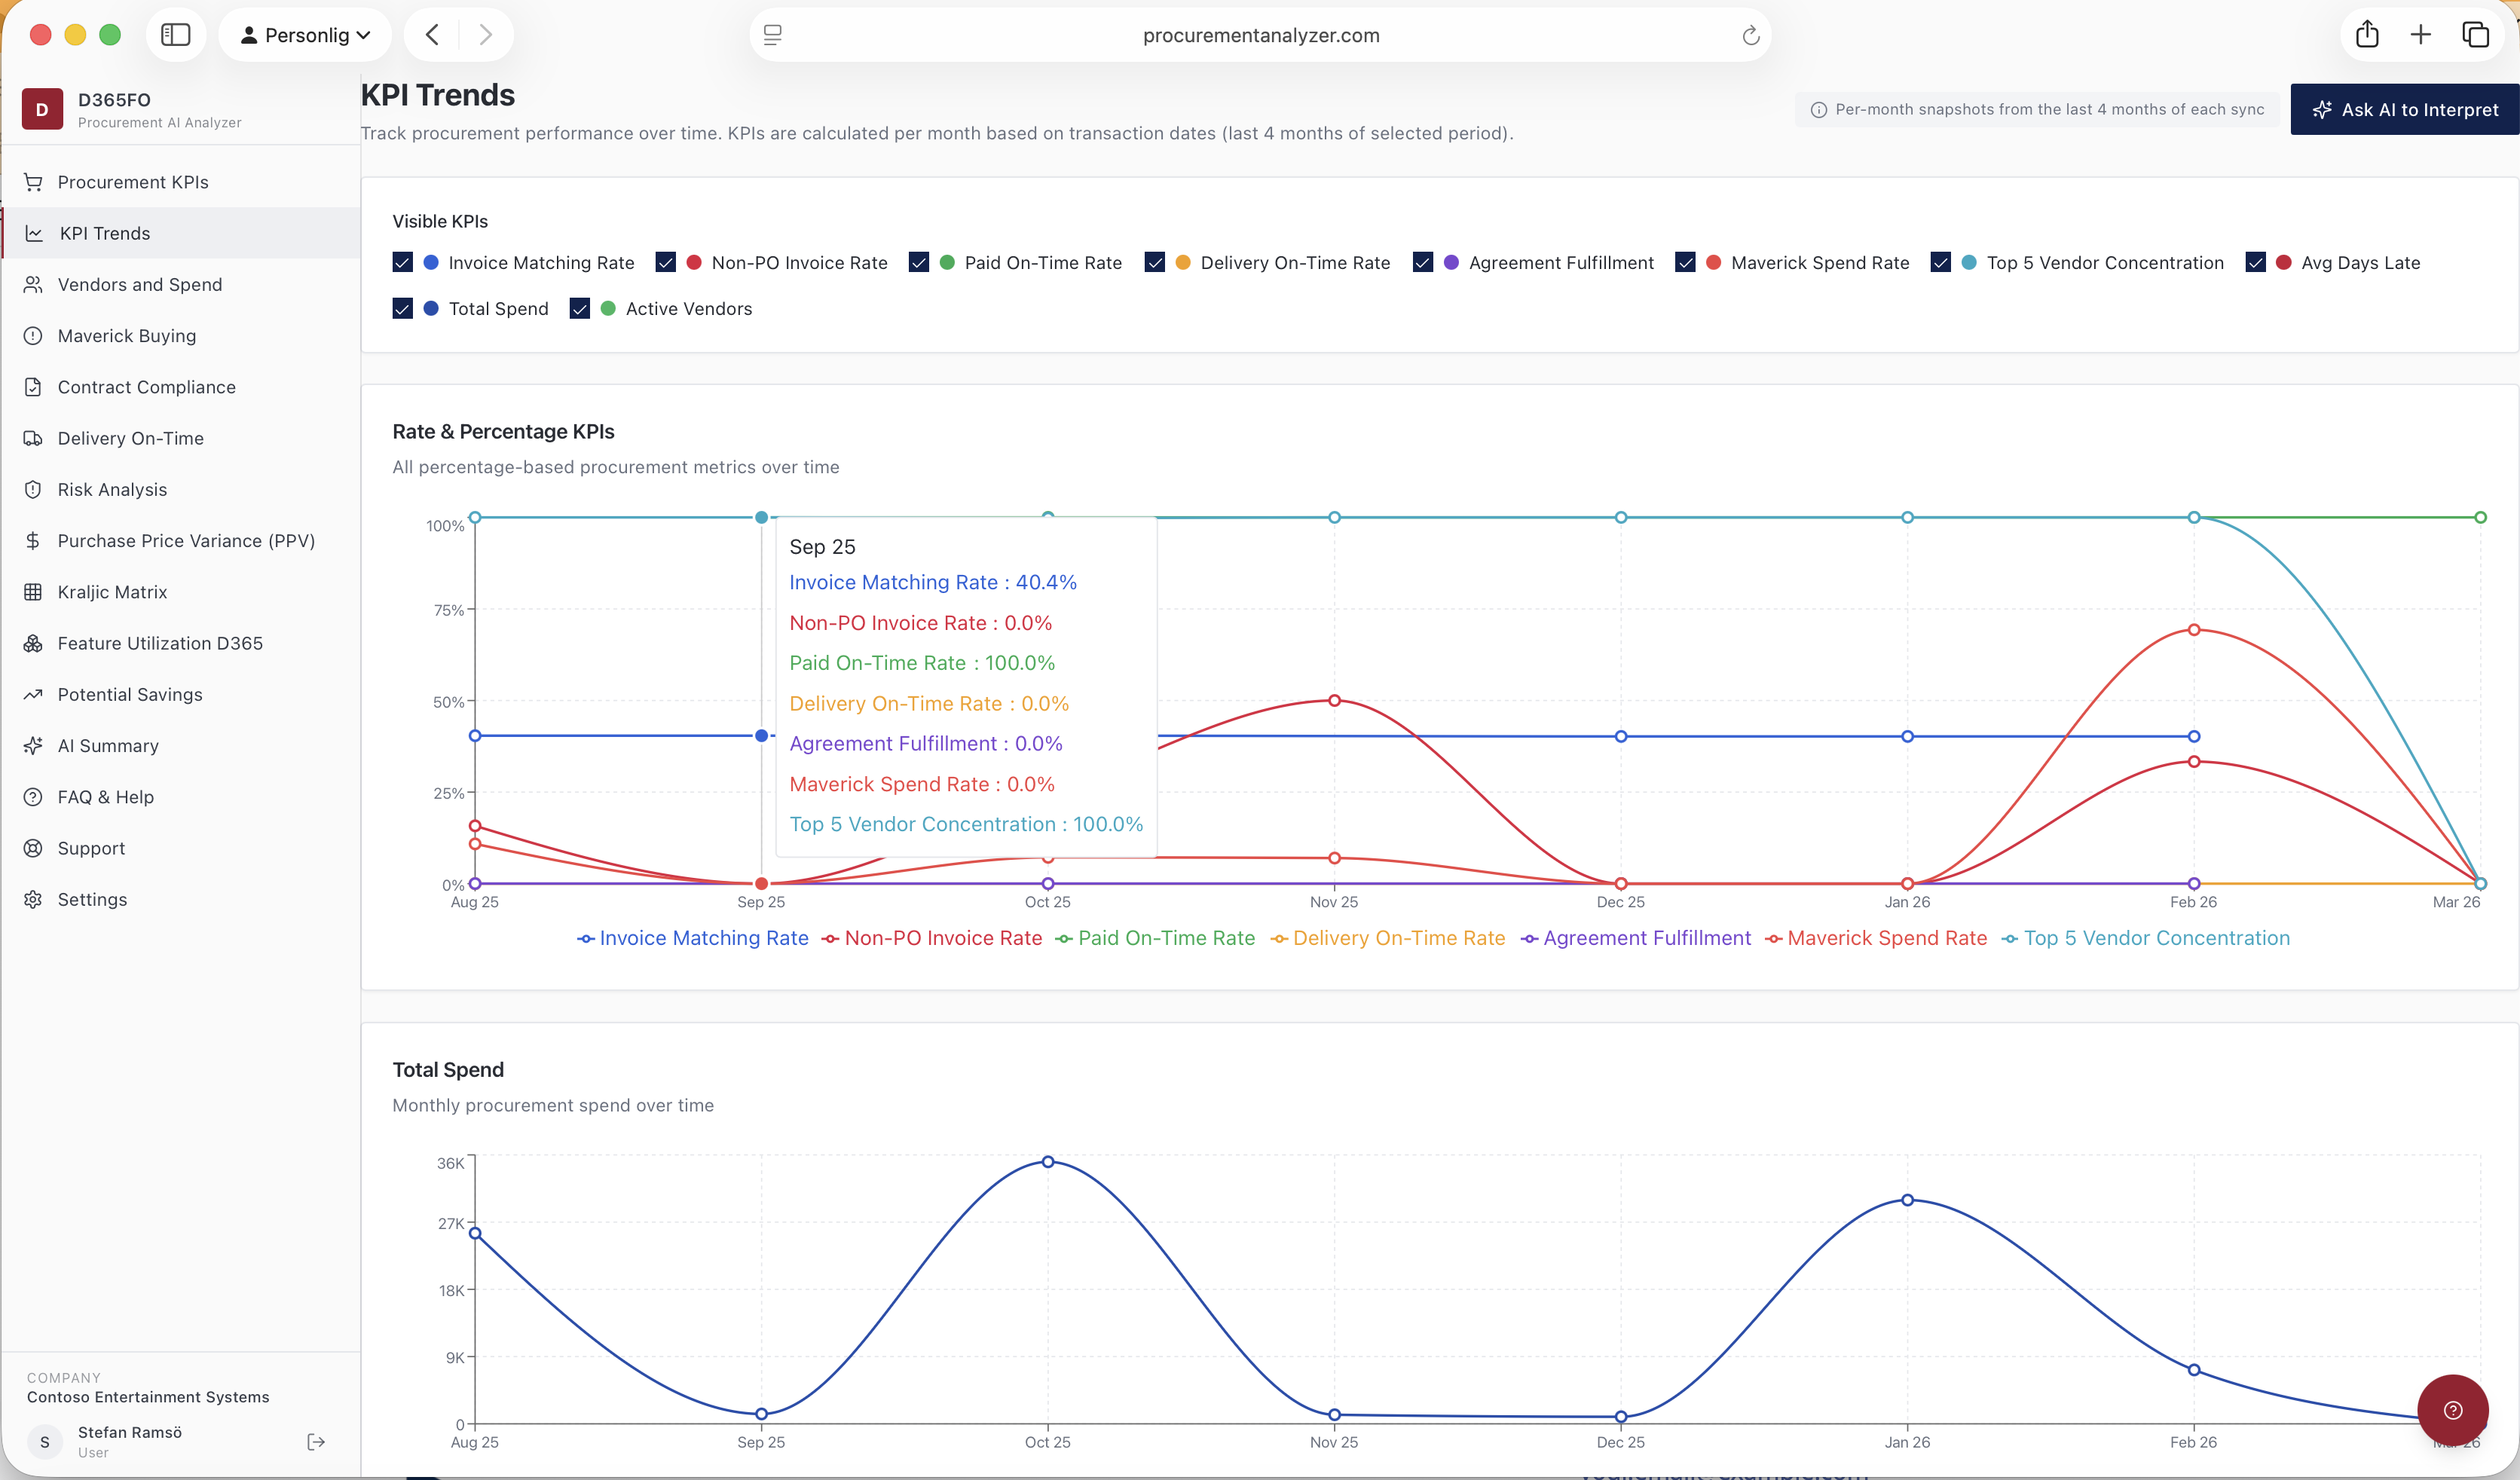The image size is (2520, 1480).
Task: Click the Kraljic Matrix grid icon
Action: 33,592
